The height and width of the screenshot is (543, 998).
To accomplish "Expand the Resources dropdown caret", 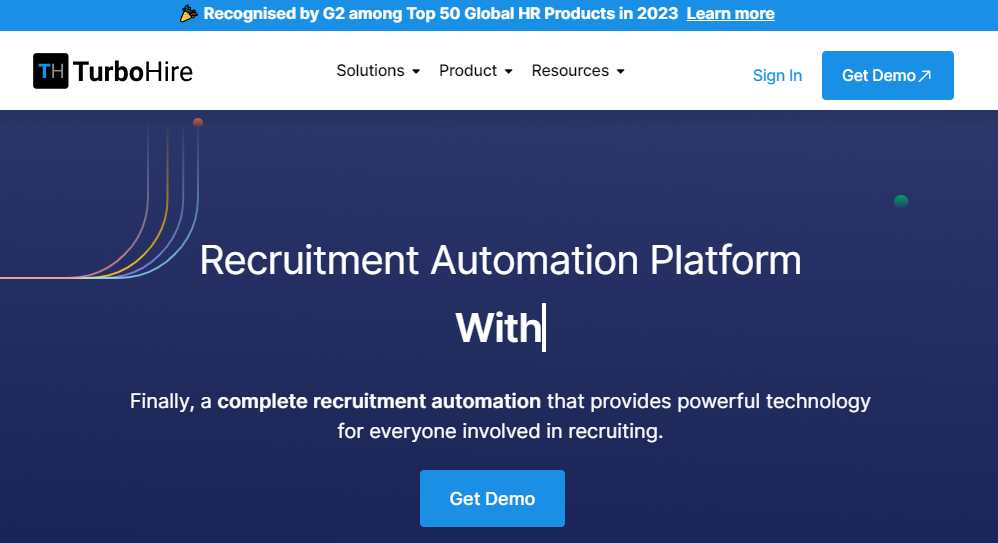I will click(x=620, y=72).
